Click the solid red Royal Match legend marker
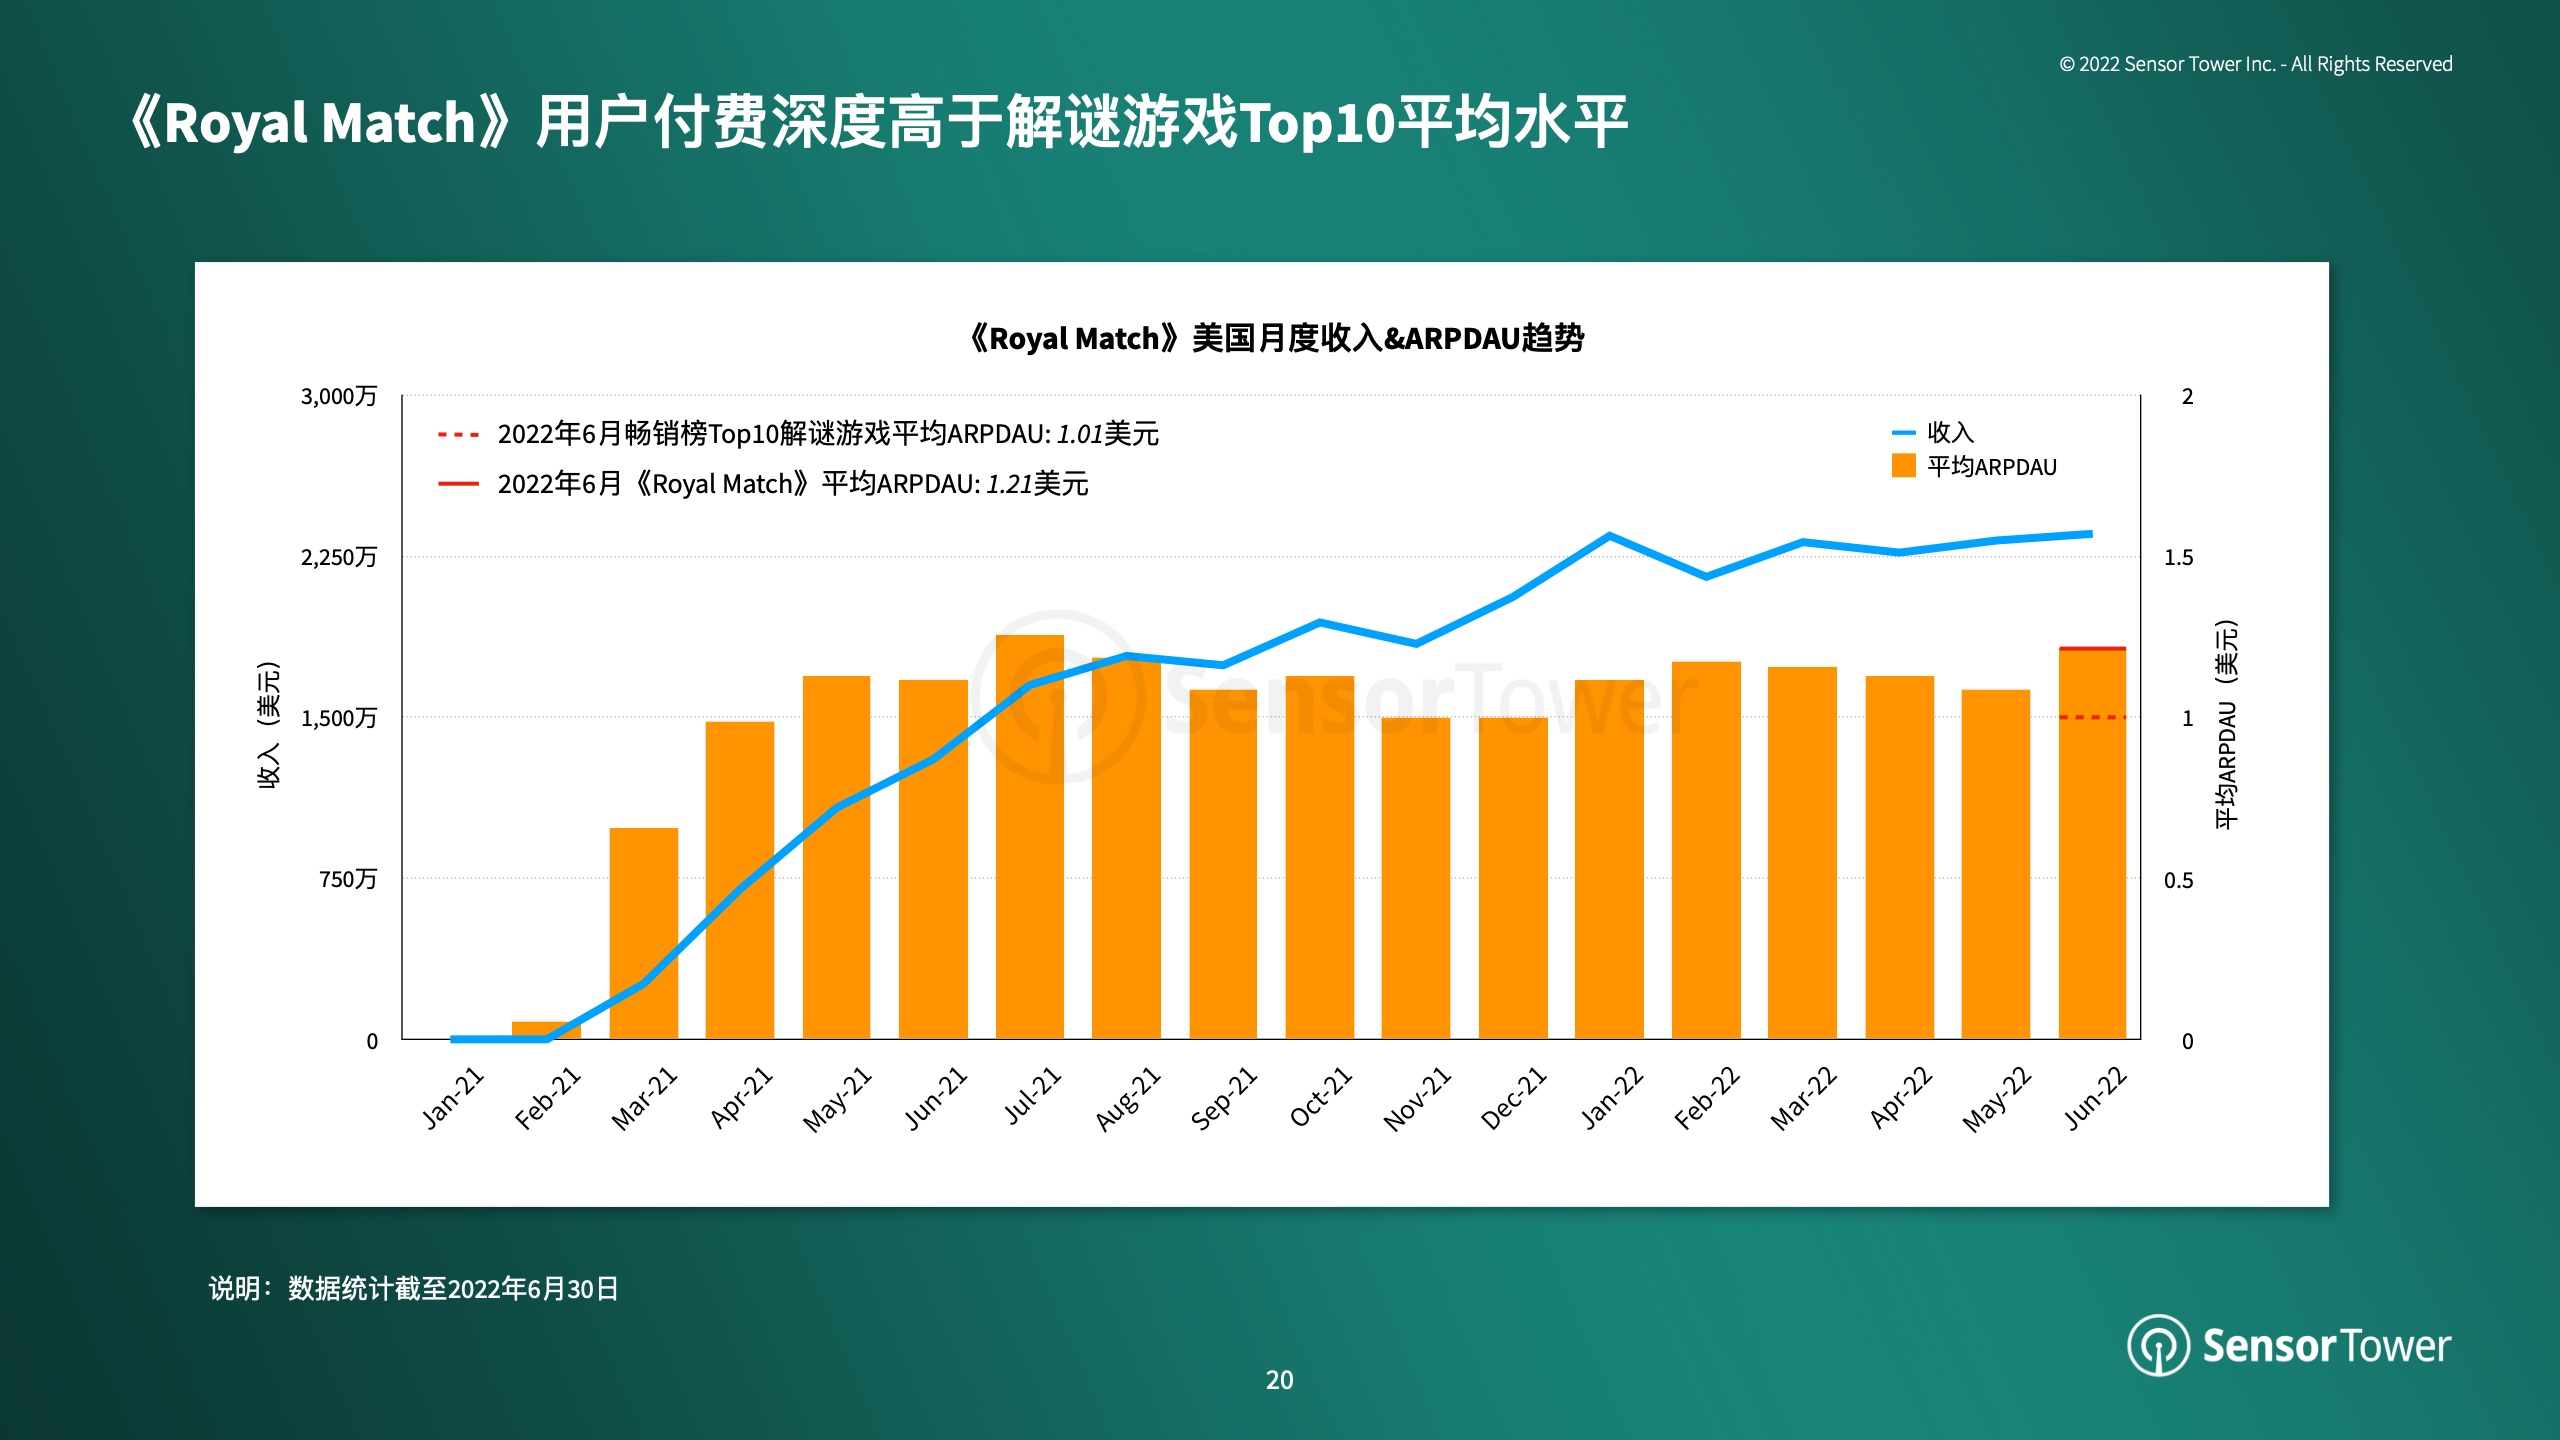This screenshot has width=2560, height=1440. point(458,484)
